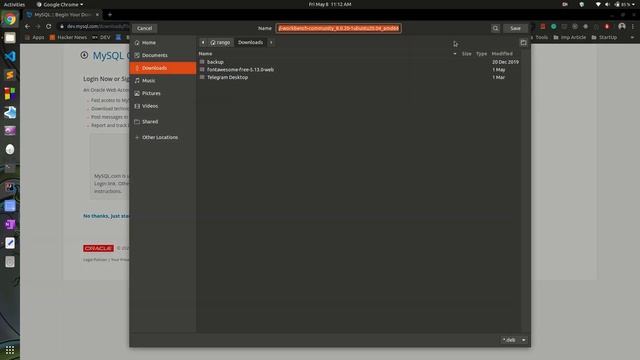The width and height of the screenshot is (640, 360).
Task: Click the rango home breadcrumb
Action: pyautogui.click(x=220, y=42)
